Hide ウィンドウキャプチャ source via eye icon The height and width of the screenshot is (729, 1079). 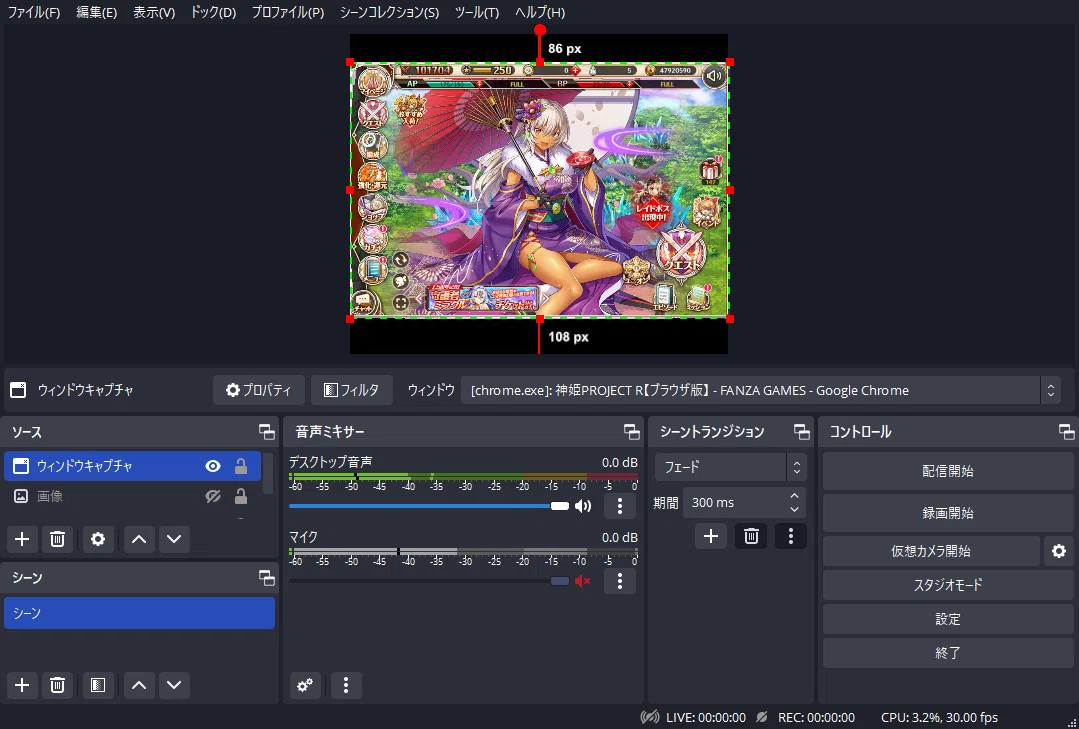(x=213, y=466)
